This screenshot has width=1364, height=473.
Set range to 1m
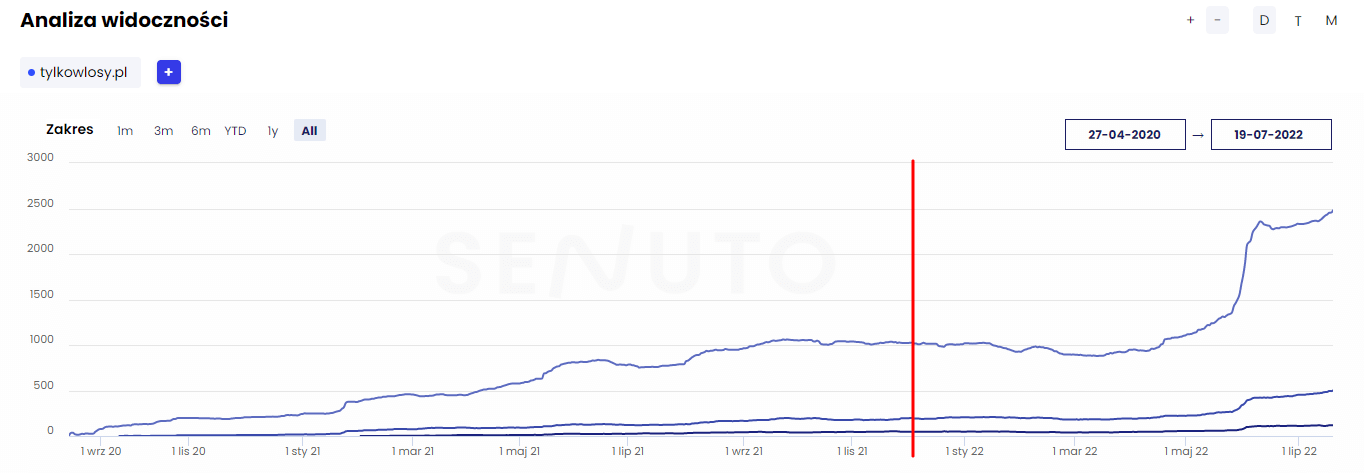(x=125, y=130)
